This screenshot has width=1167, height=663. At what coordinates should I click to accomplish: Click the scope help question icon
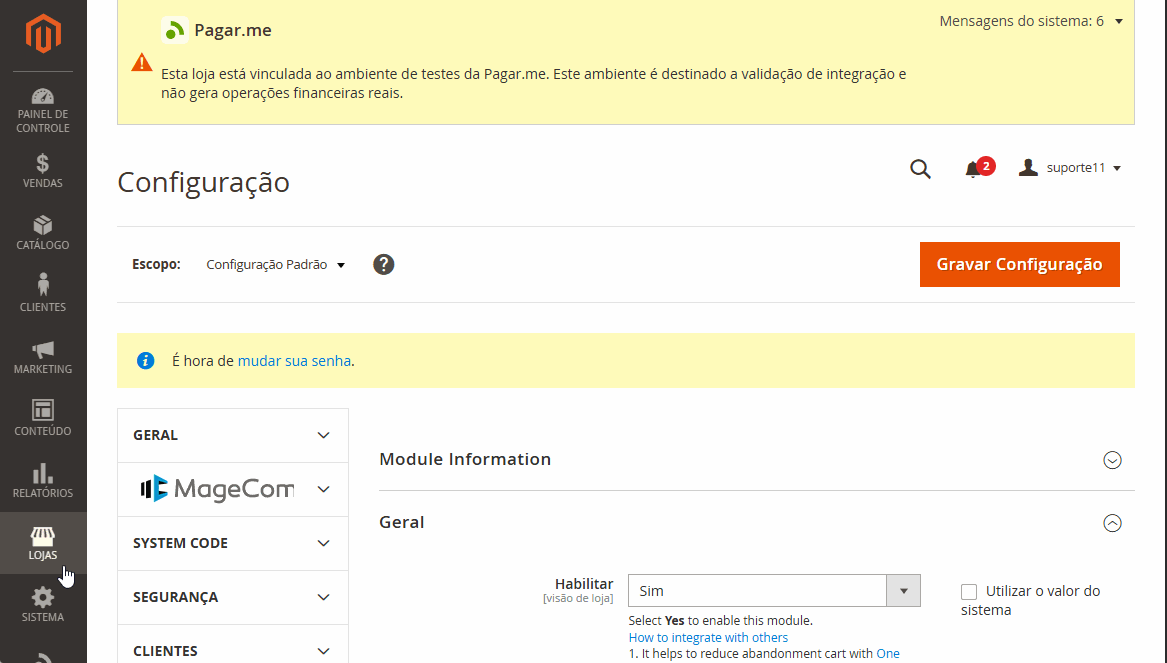[x=384, y=265]
